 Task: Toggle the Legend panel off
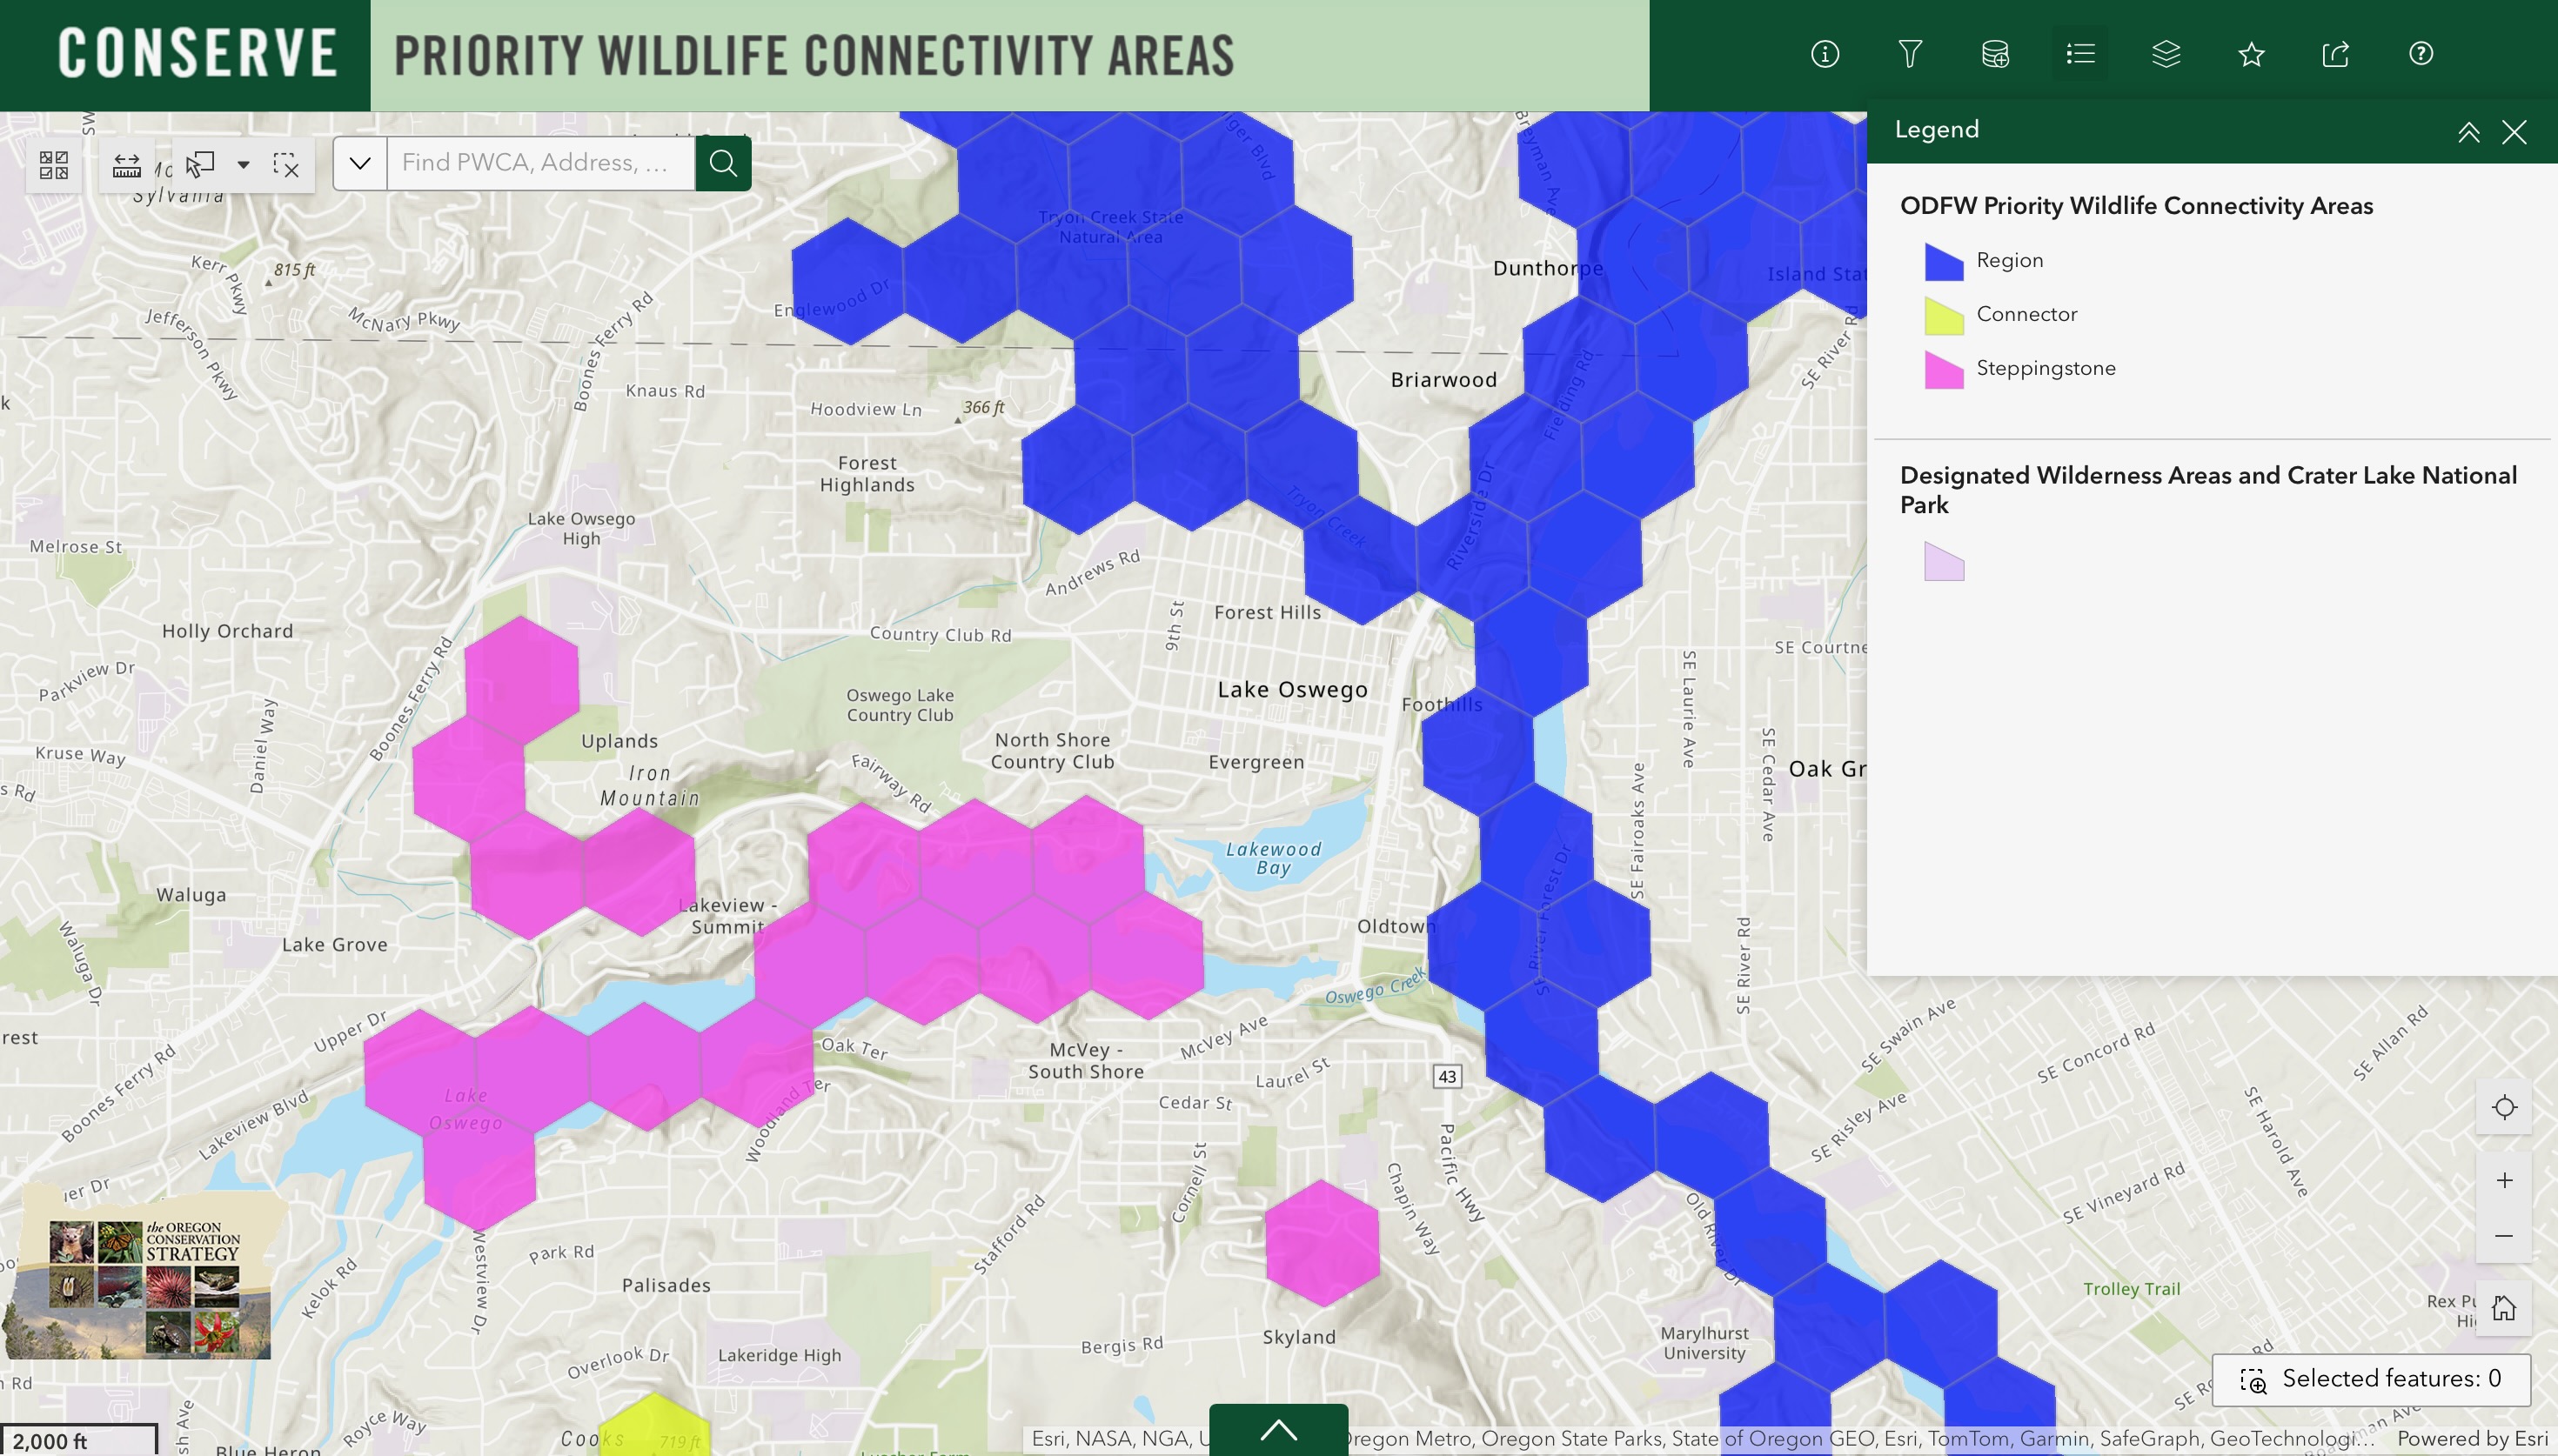click(2515, 131)
